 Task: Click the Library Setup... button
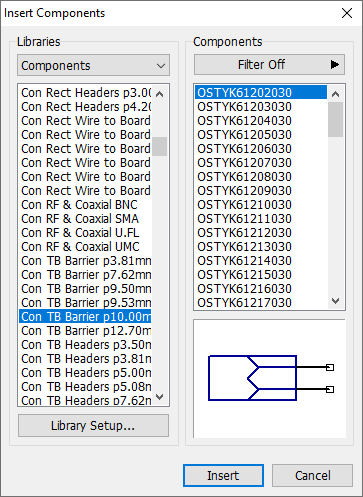(93, 426)
